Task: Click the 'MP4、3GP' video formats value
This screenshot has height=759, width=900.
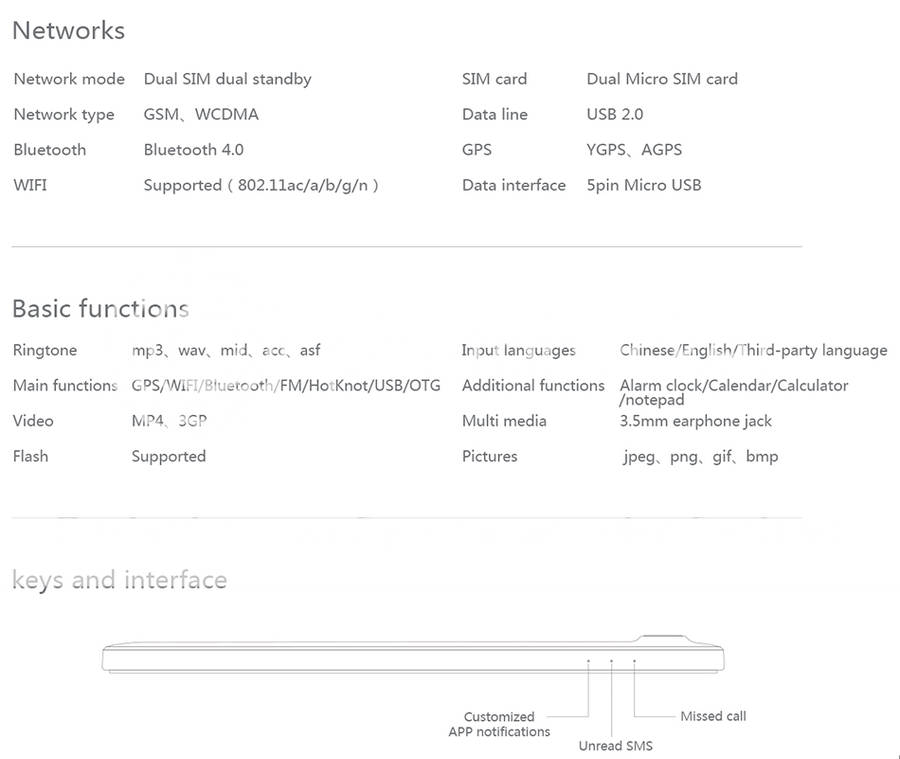Action: pos(169,421)
